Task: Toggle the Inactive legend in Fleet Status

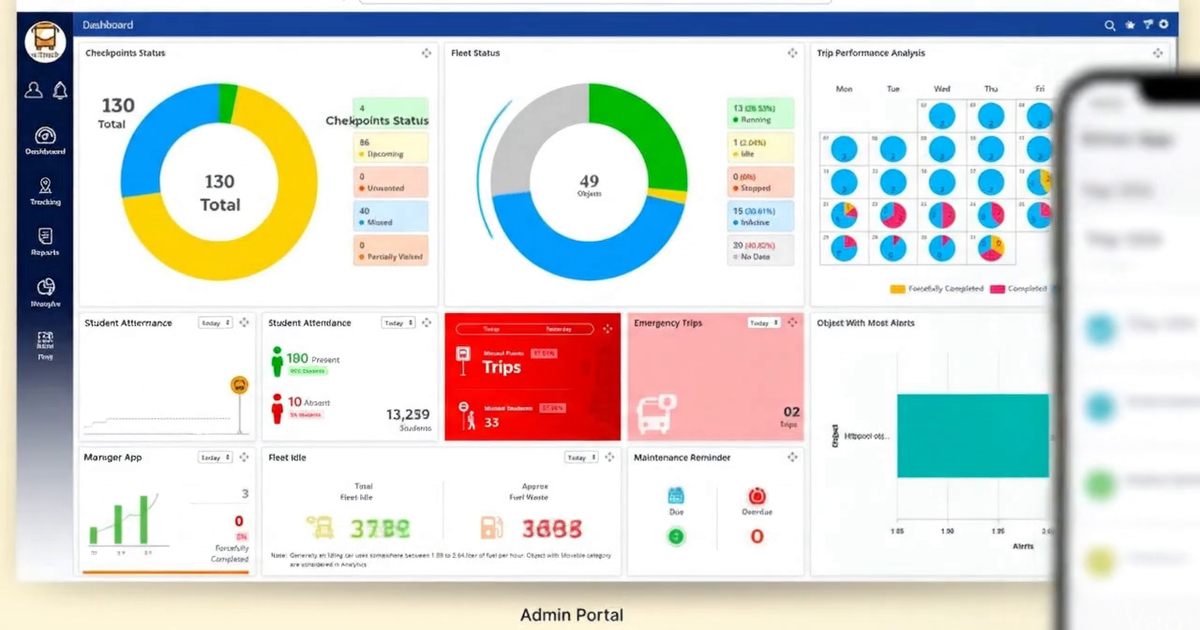Action: coord(760,216)
